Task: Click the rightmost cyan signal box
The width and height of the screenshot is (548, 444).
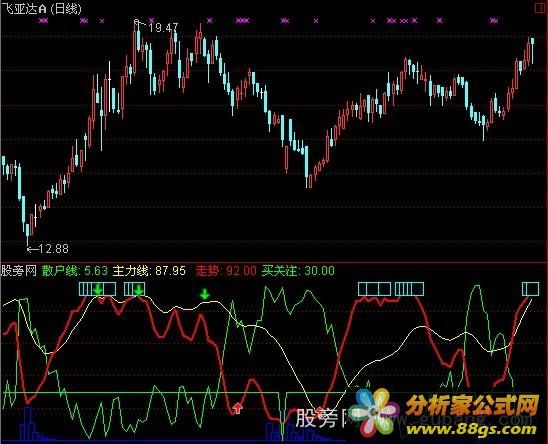Action: [x=531, y=289]
